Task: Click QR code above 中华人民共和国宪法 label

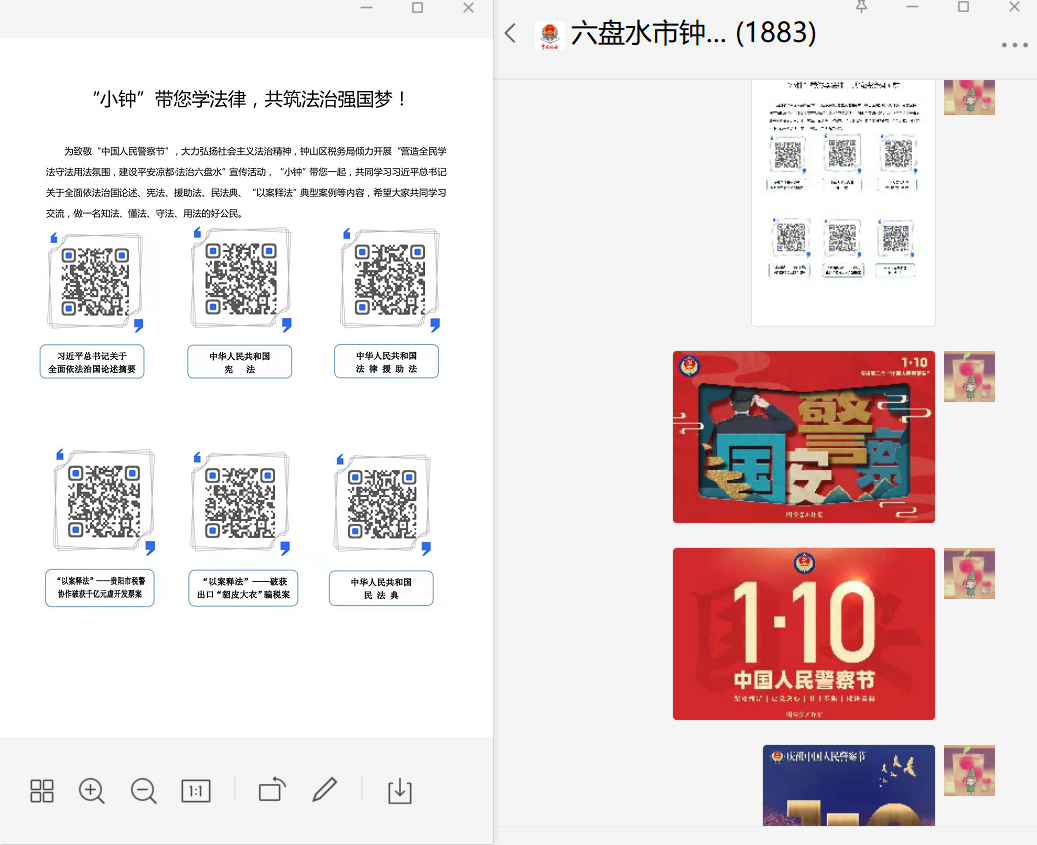Action: [x=241, y=278]
